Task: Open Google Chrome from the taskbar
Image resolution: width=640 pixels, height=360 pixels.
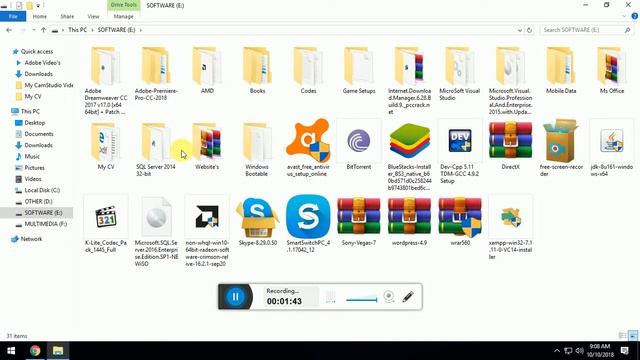Action: 35,351
